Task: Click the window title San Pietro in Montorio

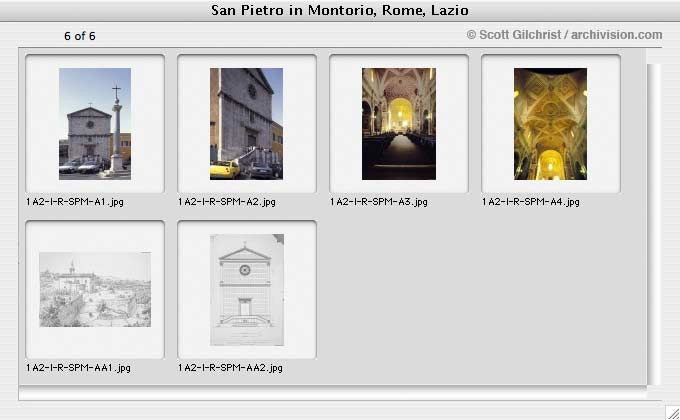Action: pyautogui.click(x=340, y=10)
